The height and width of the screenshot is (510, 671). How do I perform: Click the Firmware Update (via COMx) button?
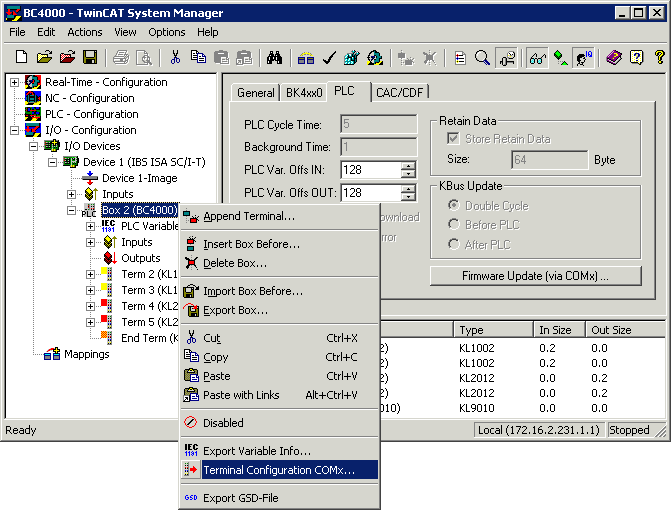point(535,276)
